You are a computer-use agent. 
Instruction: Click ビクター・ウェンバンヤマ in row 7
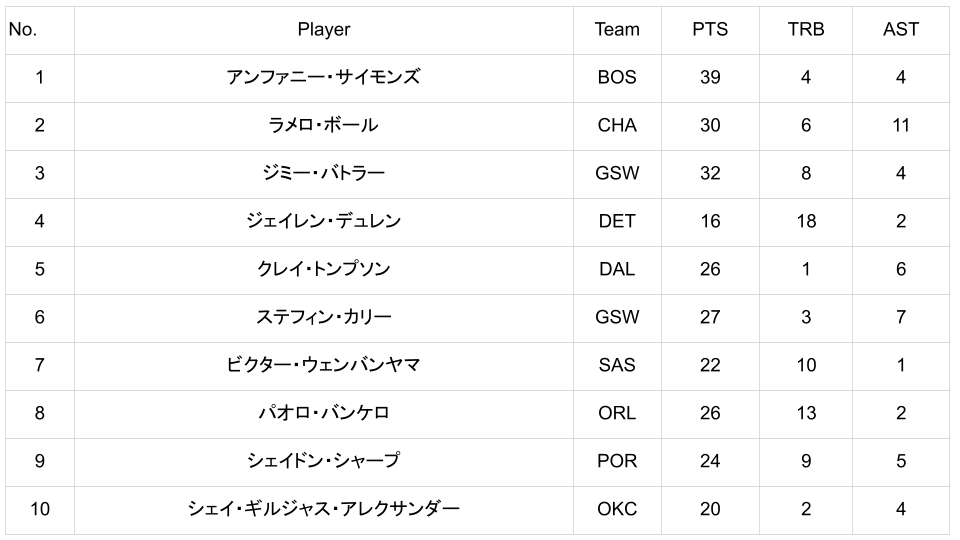pyautogui.click(x=323, y=365)
